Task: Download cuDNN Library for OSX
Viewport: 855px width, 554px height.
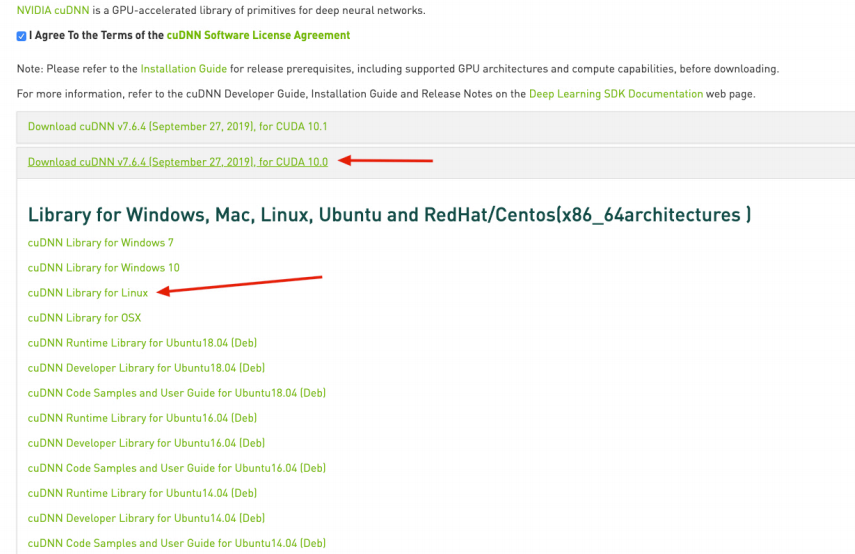Action: pyautogui.click(x=85, y=318)
